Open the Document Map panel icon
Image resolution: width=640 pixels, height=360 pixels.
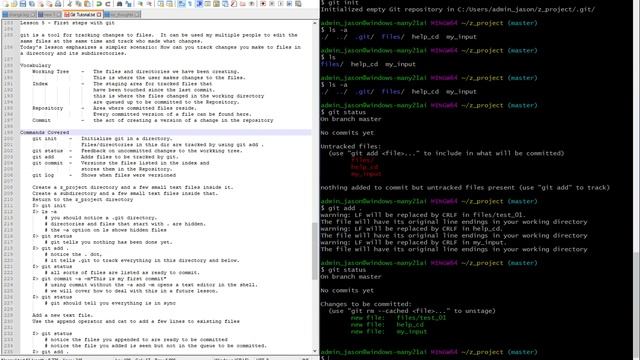216,4
